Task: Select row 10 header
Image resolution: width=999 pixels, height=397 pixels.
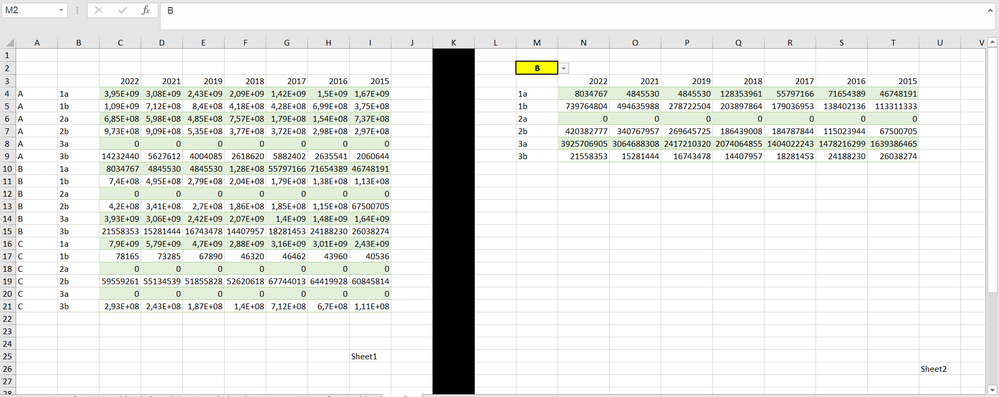Action: [8, 169]
